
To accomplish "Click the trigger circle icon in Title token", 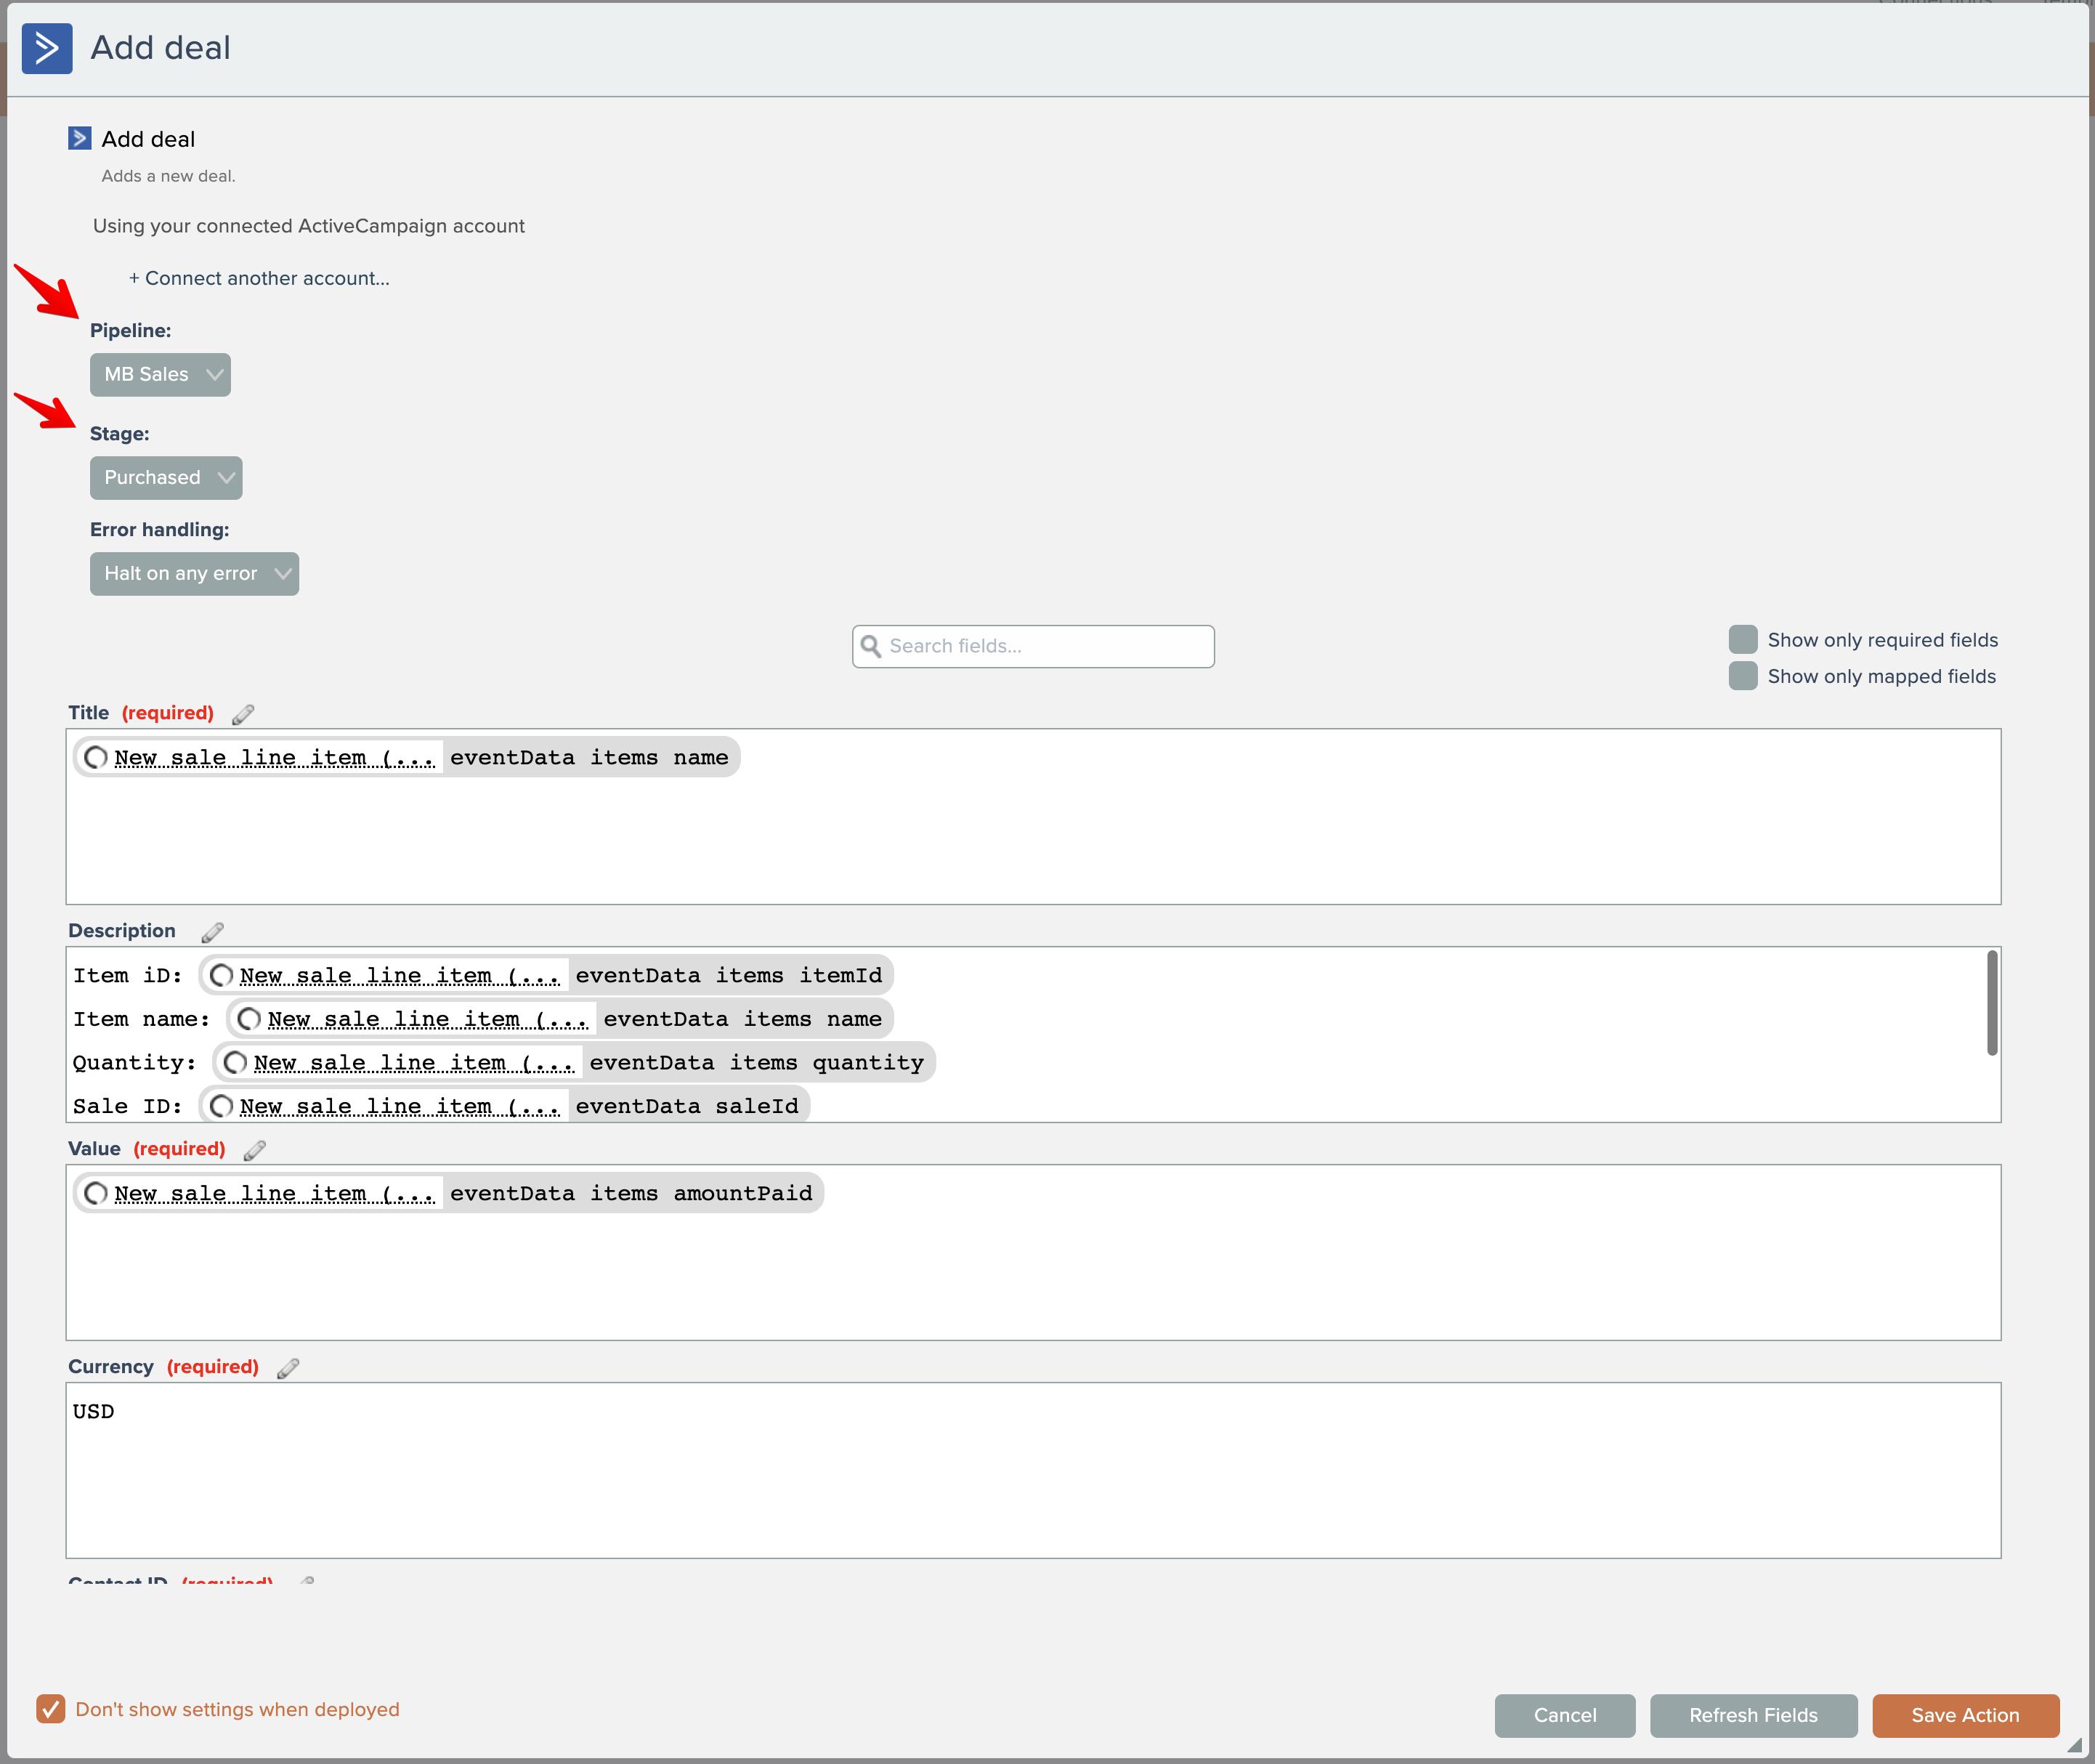I will click(96, 758).
